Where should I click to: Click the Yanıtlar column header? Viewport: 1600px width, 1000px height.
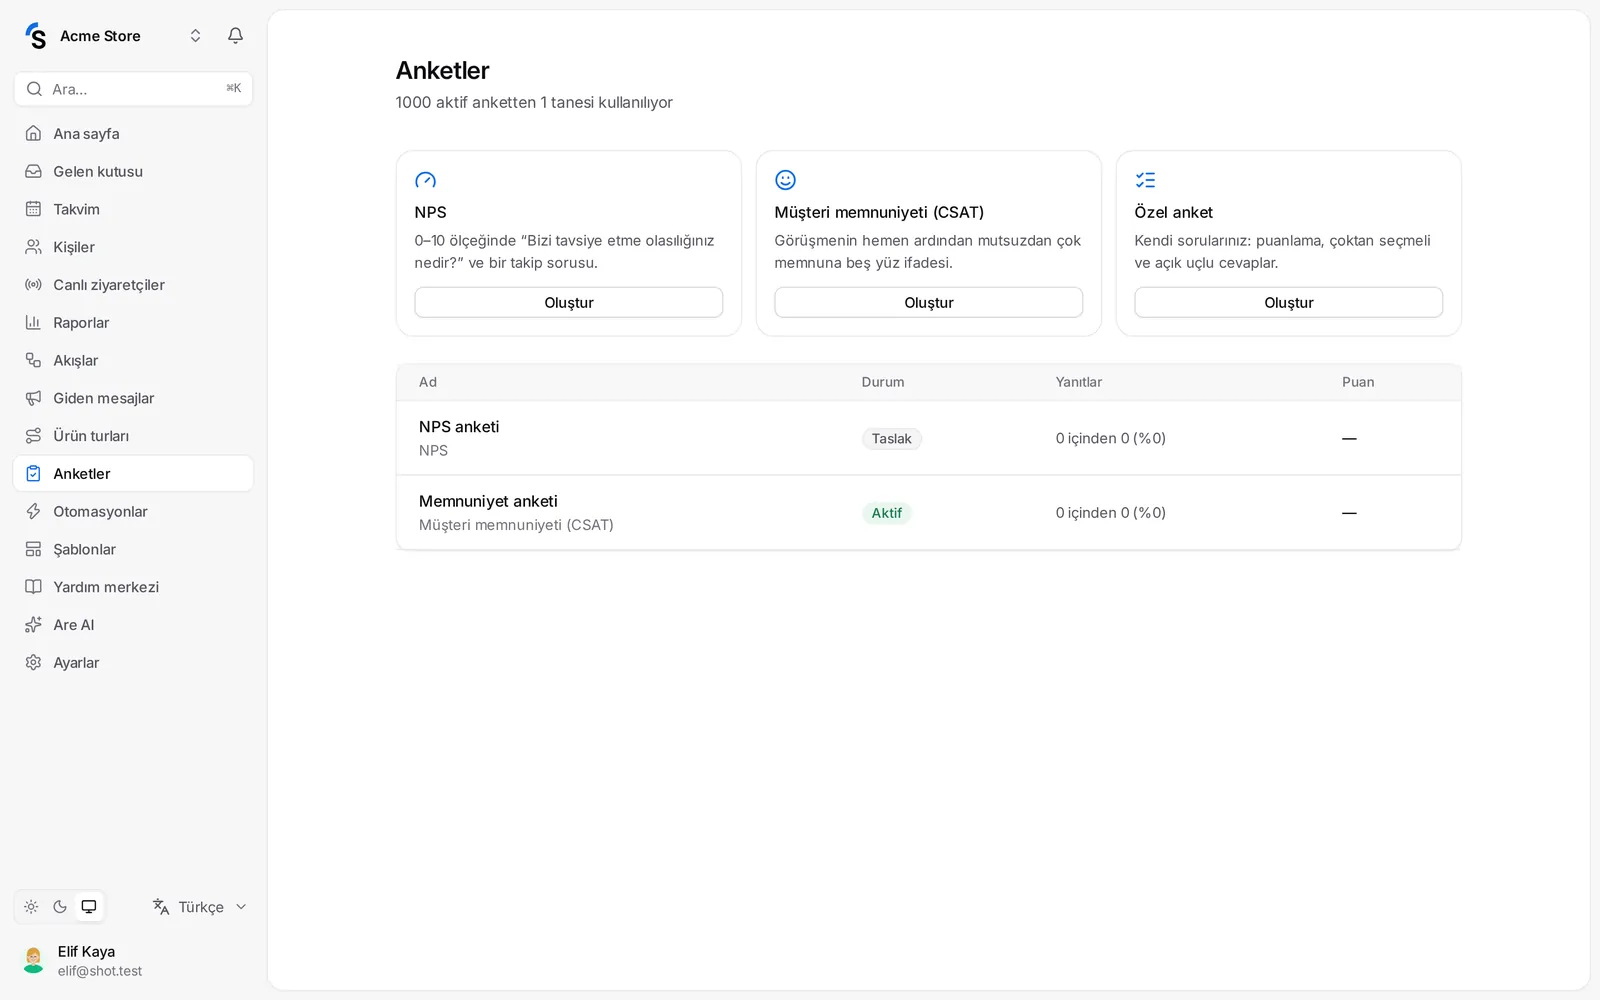coord(1079,382)
